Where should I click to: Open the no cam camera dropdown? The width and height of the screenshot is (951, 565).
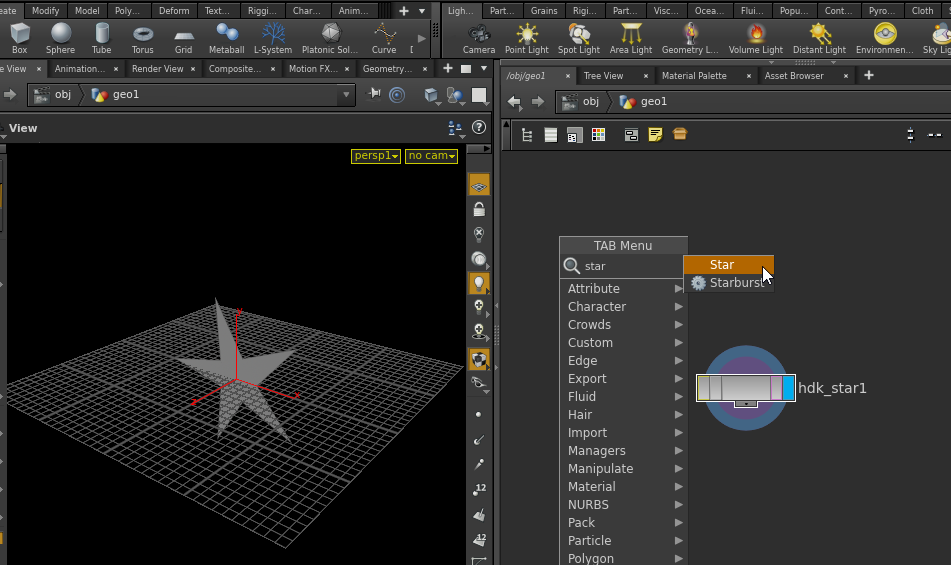[431, 156]
